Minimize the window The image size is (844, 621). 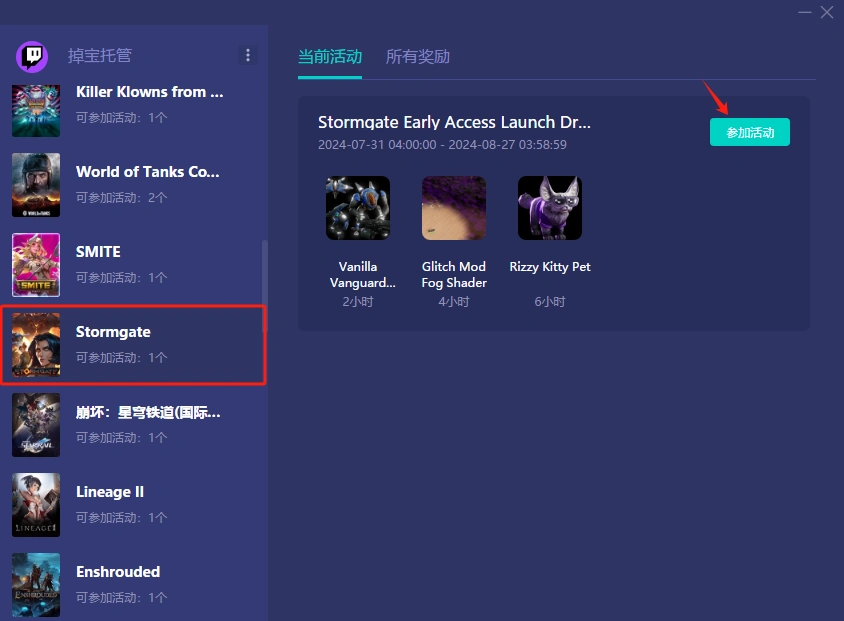(x=805, y=12)
